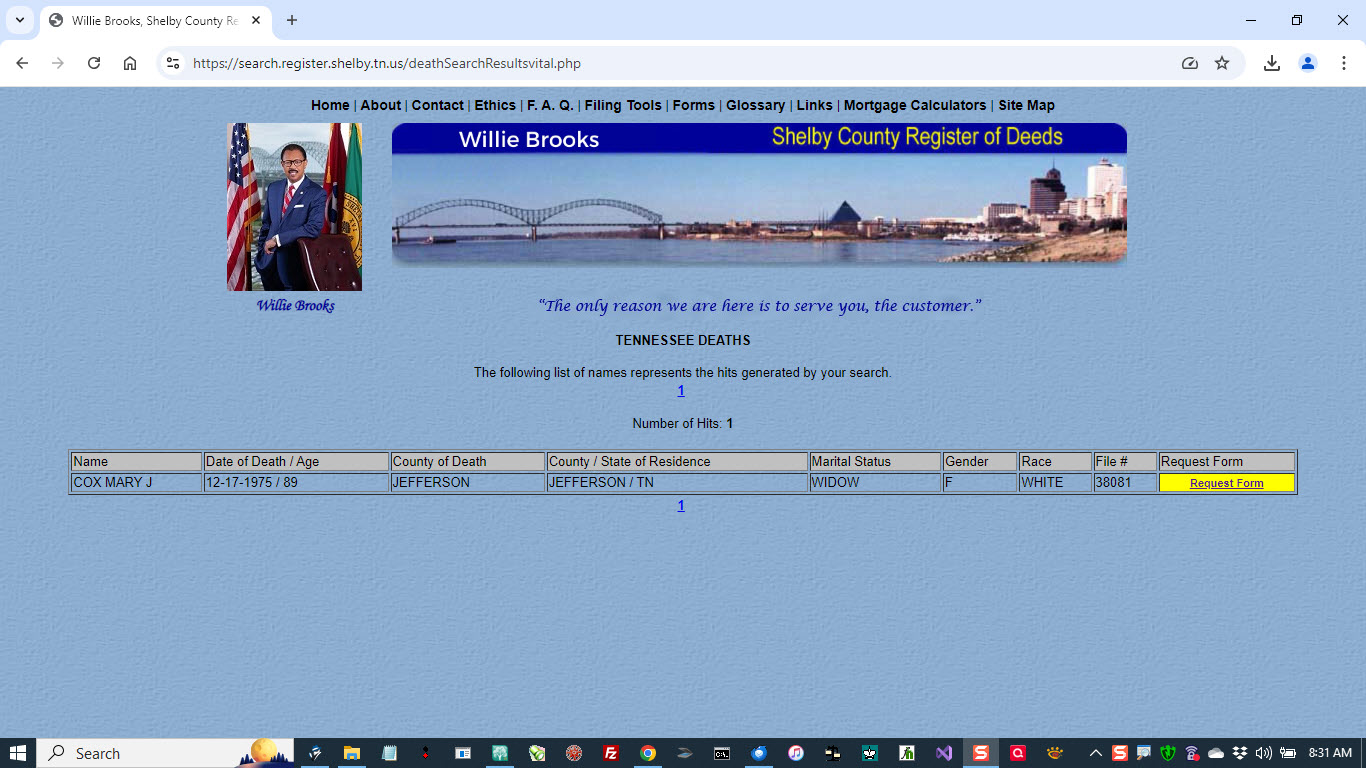Image resolution: width=1366 pixels, height=768 pixels.
Task: Open a new browser tab
Action: [292, 20]
